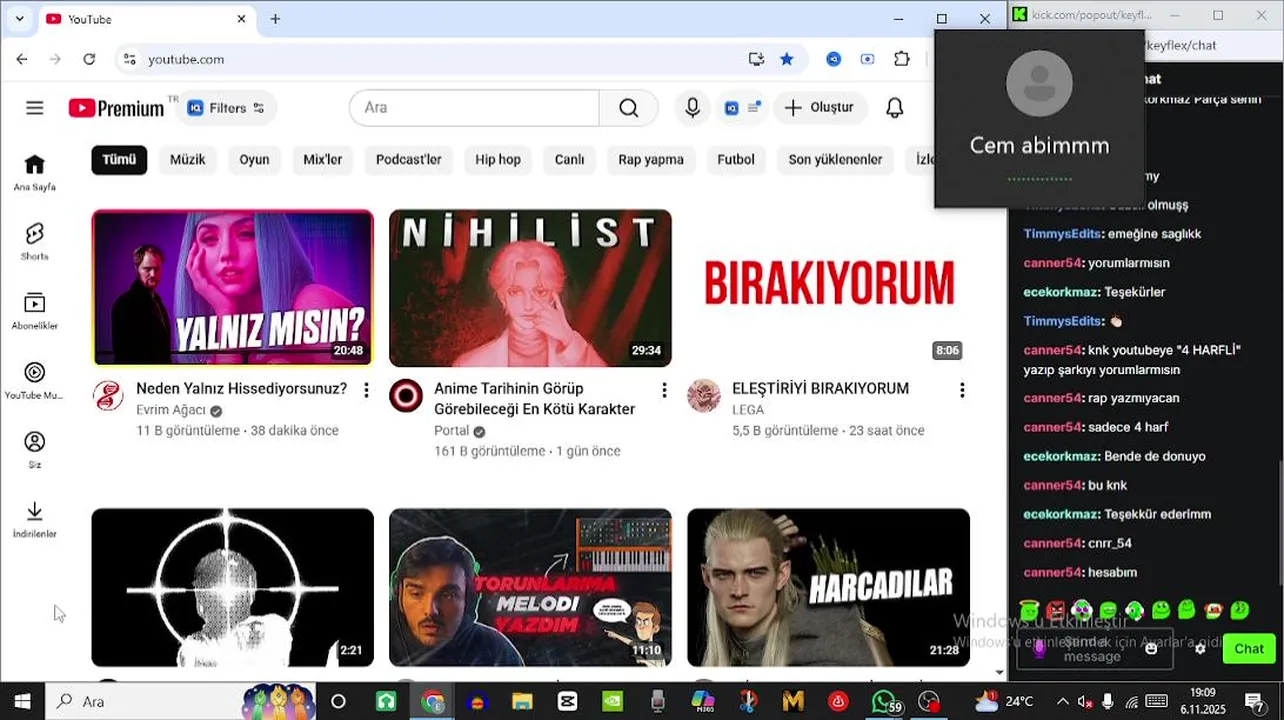Open the YouTube hamburger guide menu
The height and width of the screenshot is (720, 1284).
pyautogui.click(x=35, y=108)
